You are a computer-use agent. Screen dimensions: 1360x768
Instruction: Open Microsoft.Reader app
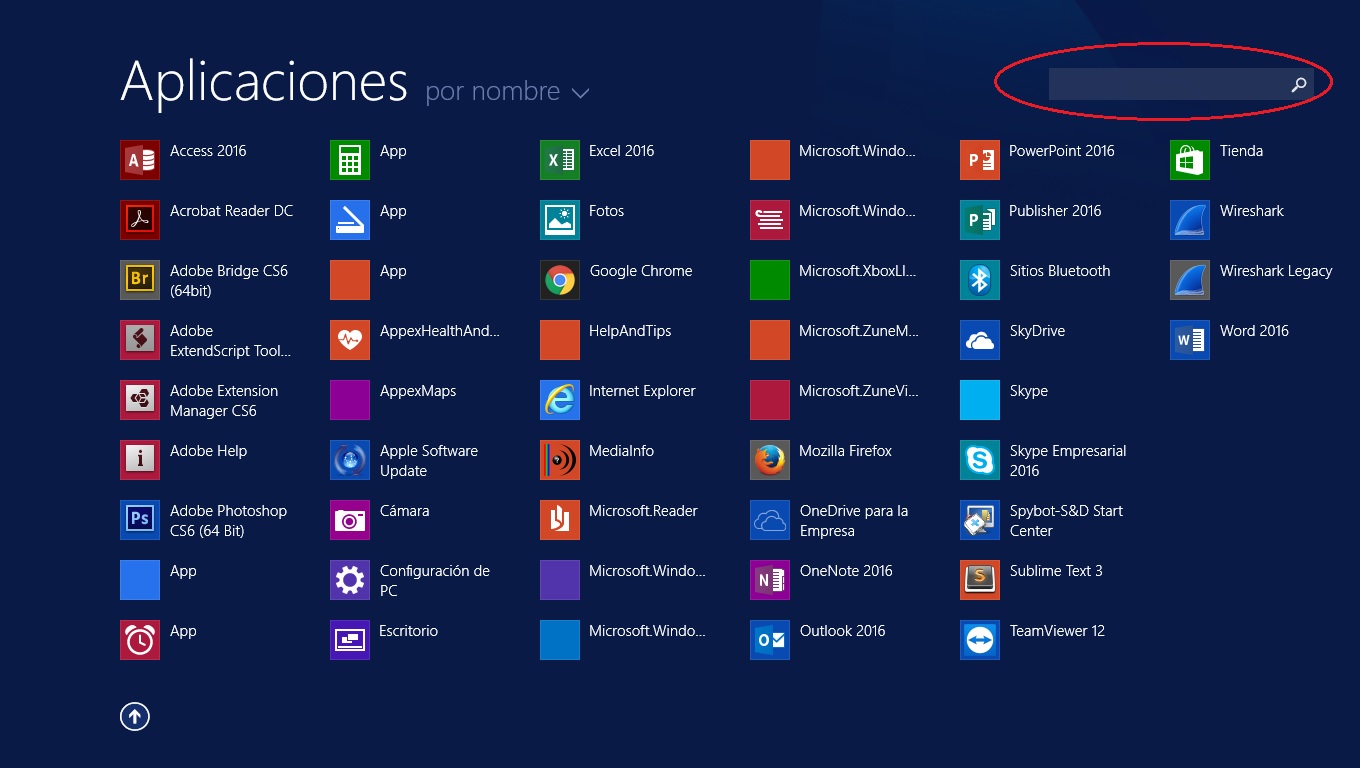[x=560, y=520]
